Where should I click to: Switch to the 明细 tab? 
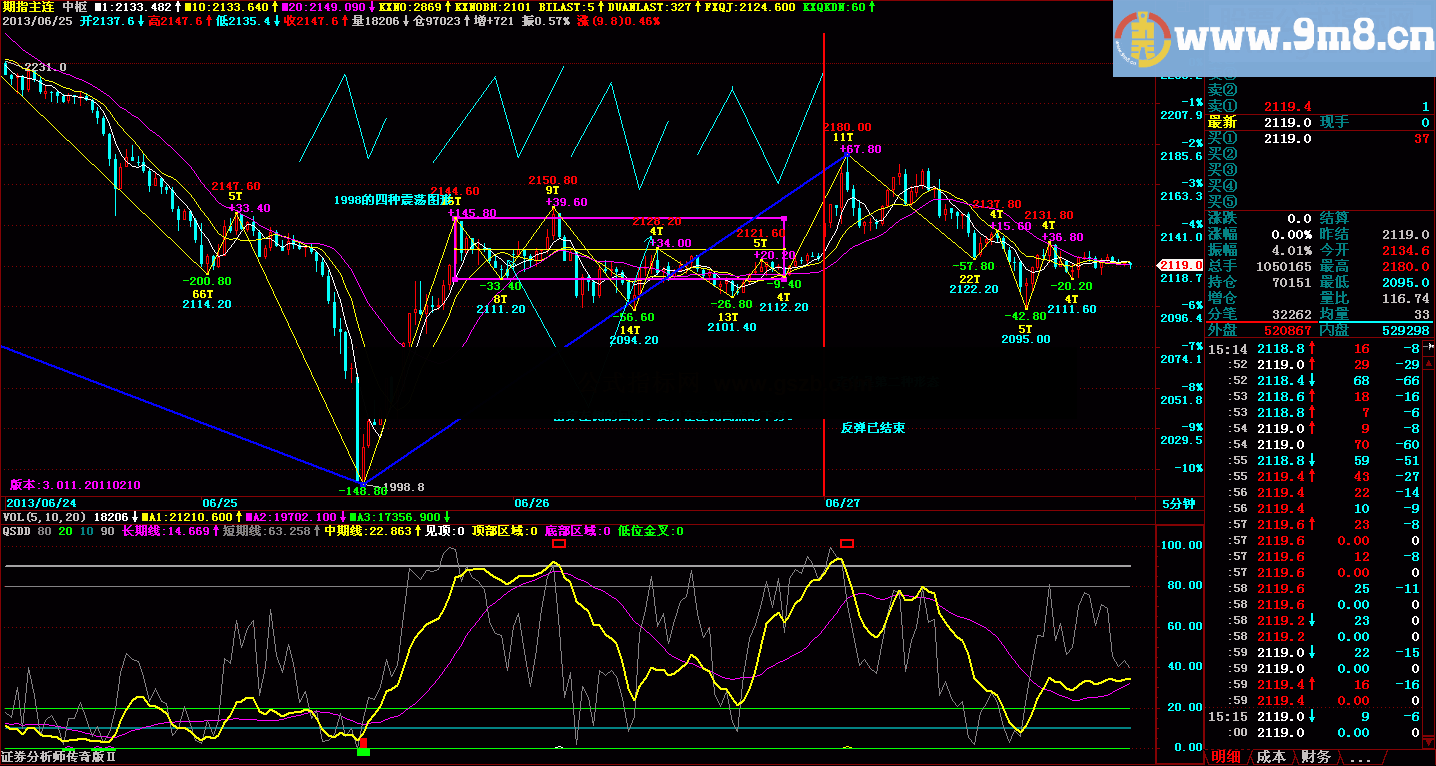(1227, 757)
